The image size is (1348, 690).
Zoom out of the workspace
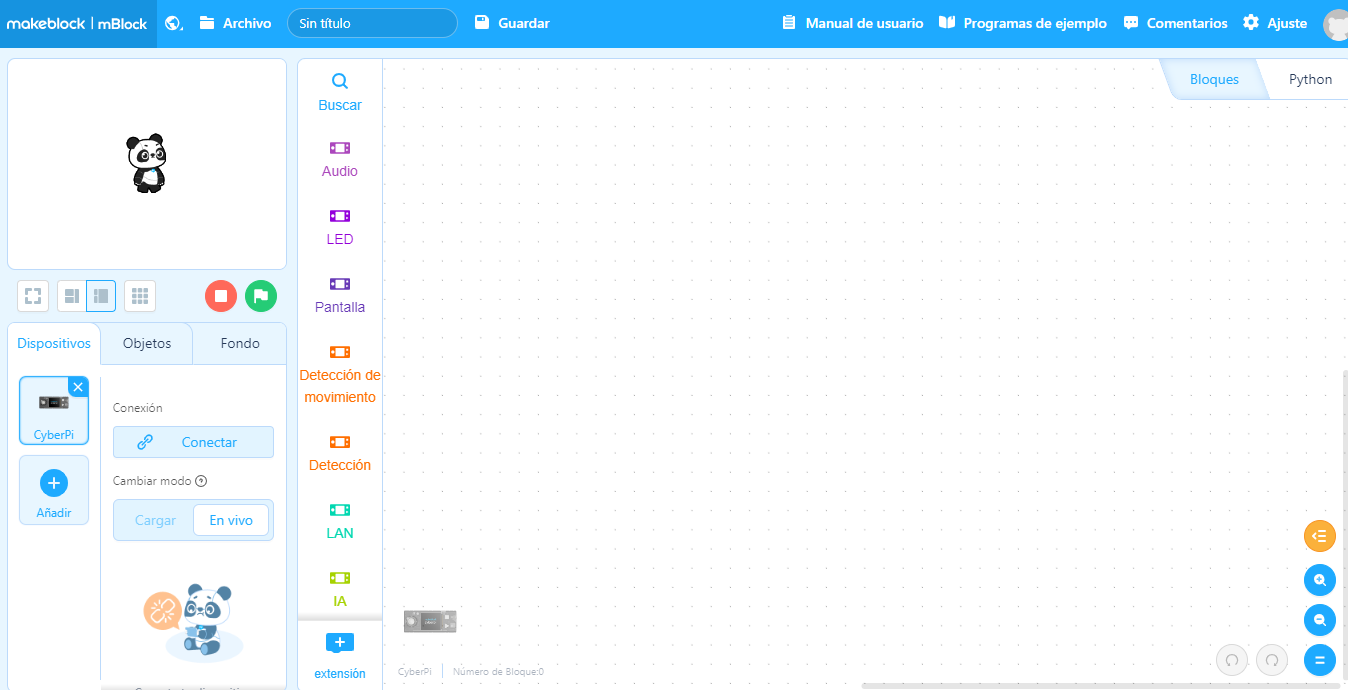[1320, 620]
